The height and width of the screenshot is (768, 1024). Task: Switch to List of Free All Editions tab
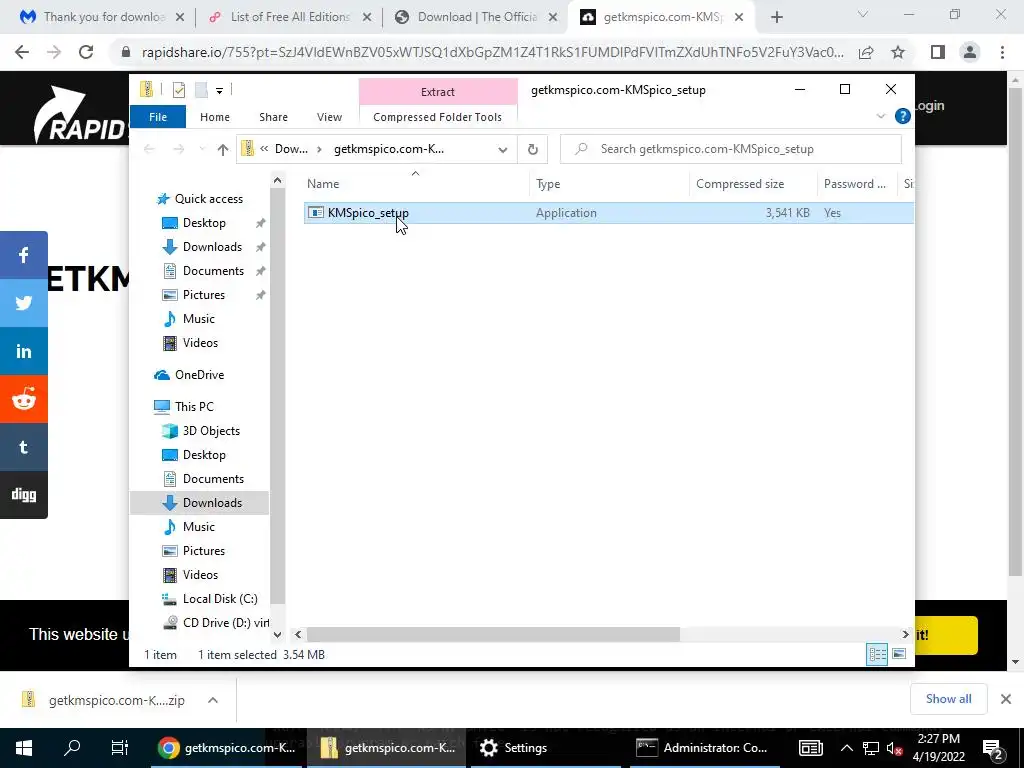(x=290, y=18)
